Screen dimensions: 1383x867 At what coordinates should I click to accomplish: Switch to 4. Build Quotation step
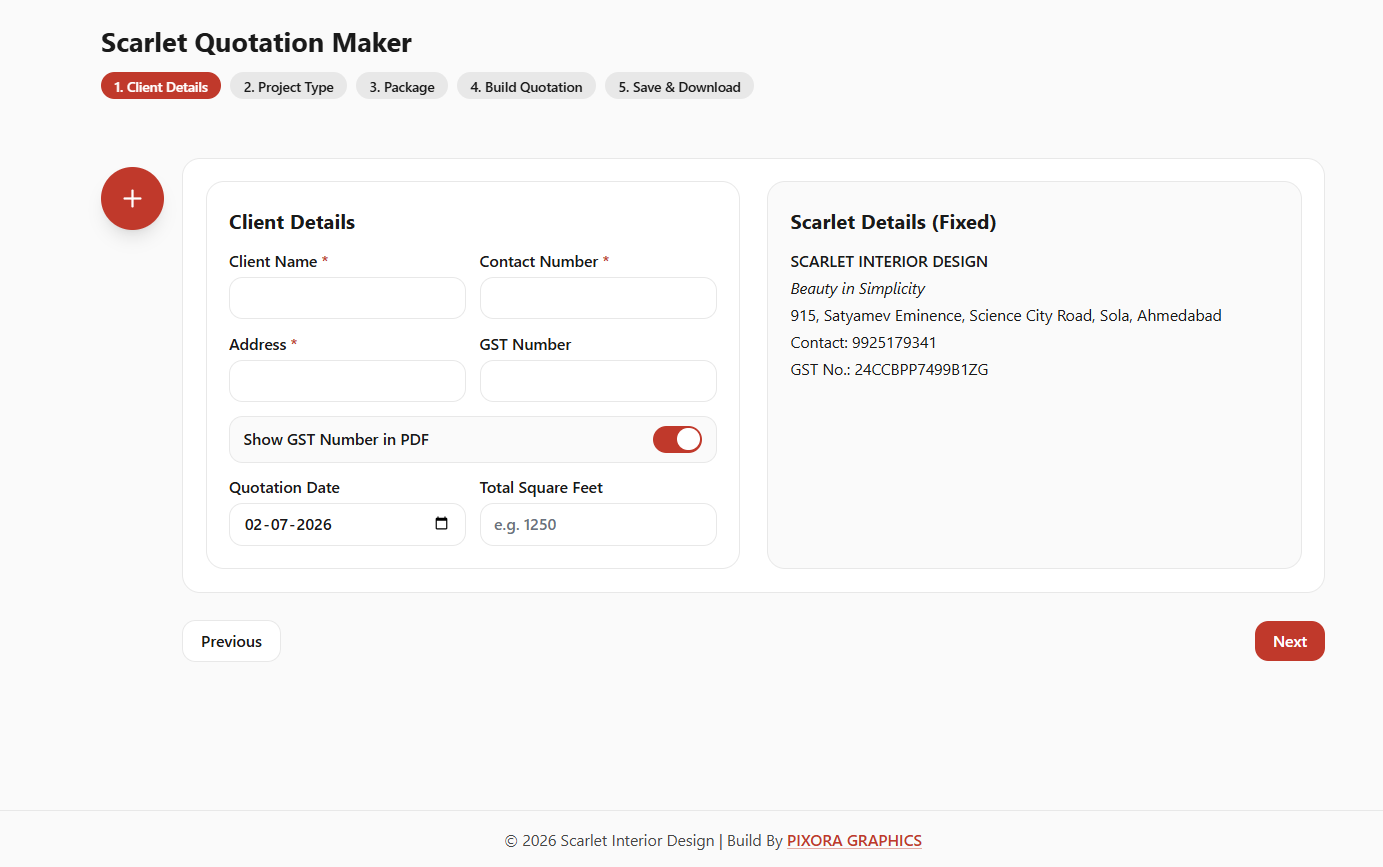pyautogui.click(x=526, y=86)
